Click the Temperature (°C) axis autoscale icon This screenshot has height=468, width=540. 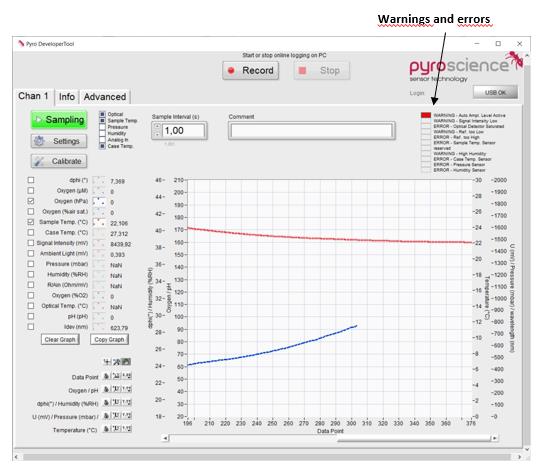[x=116, y=429]
